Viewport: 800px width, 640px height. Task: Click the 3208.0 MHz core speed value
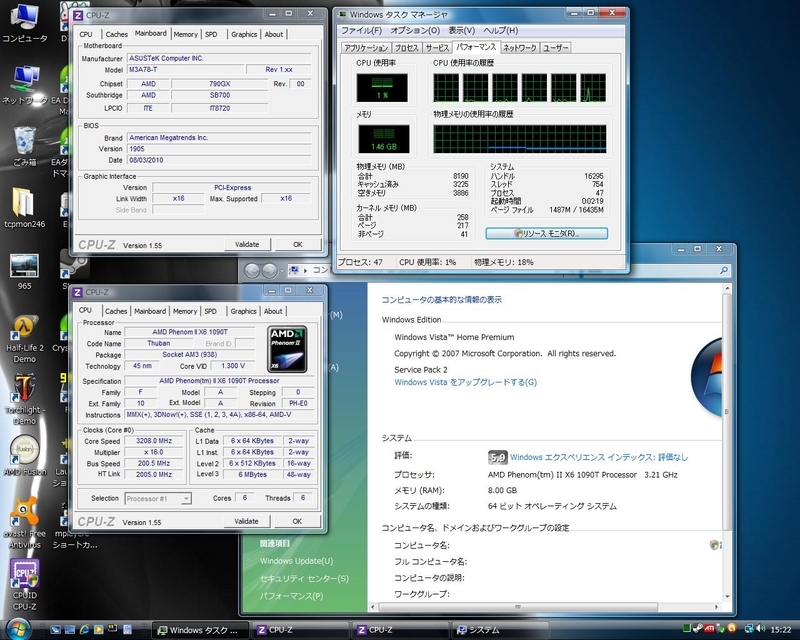pos(154,441)
